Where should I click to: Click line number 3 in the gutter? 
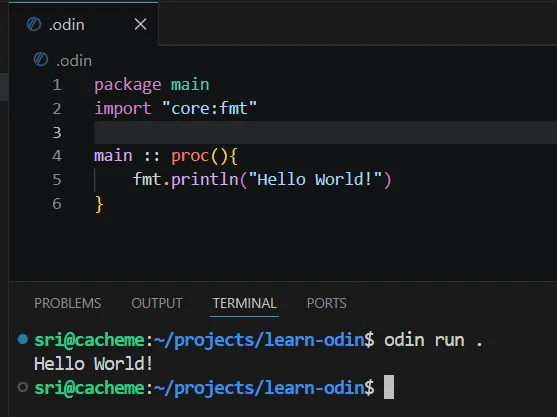pos(57,132)
